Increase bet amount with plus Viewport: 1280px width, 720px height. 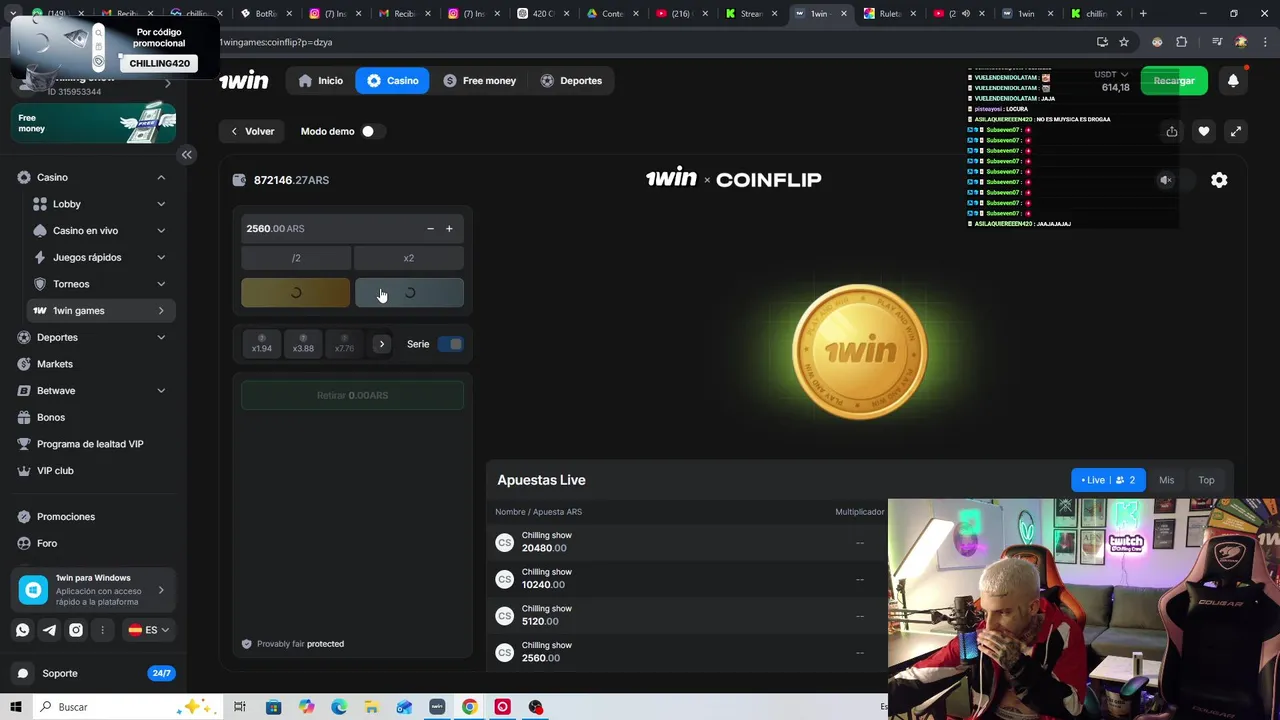pyautogui.click(x=449, y=229)
